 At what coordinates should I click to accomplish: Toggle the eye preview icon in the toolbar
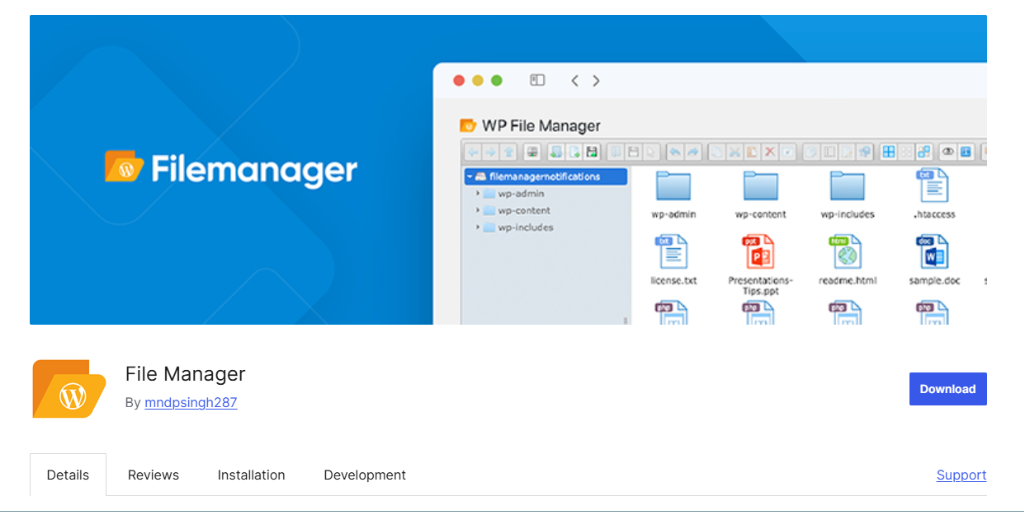click(948, 152)
